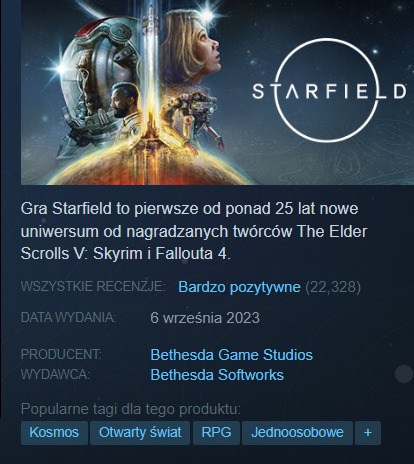This screenshot has width=414, height=464.
Task: Open the Bardzo pozytywne reviews link
Action: coord(239,287)
